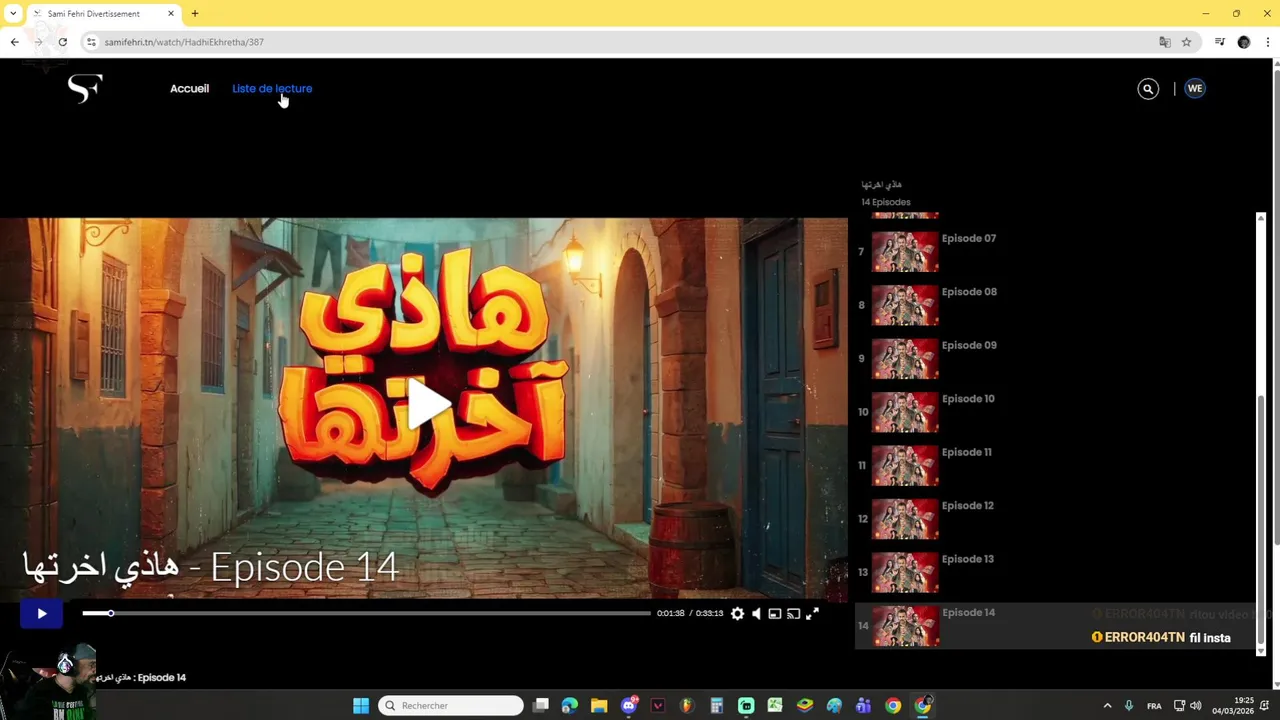1280x720 pixels.
Task: Click Episode 13 thumbnail image
Action: pos(905,573)
